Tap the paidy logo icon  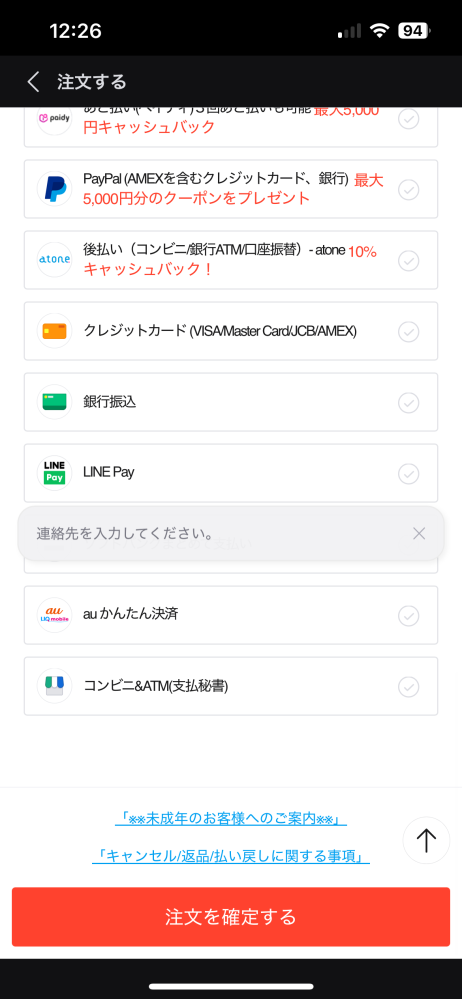point(55,118)
